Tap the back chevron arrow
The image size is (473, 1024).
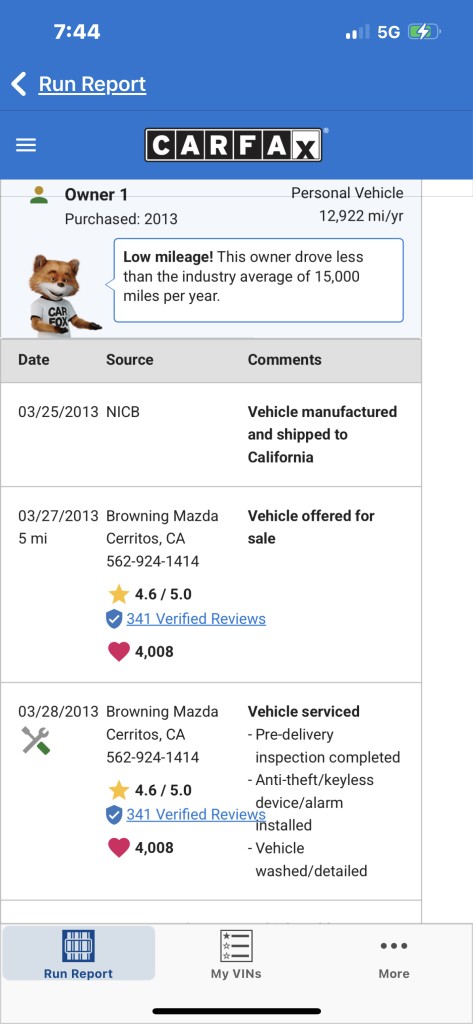[x=19, y=84]
